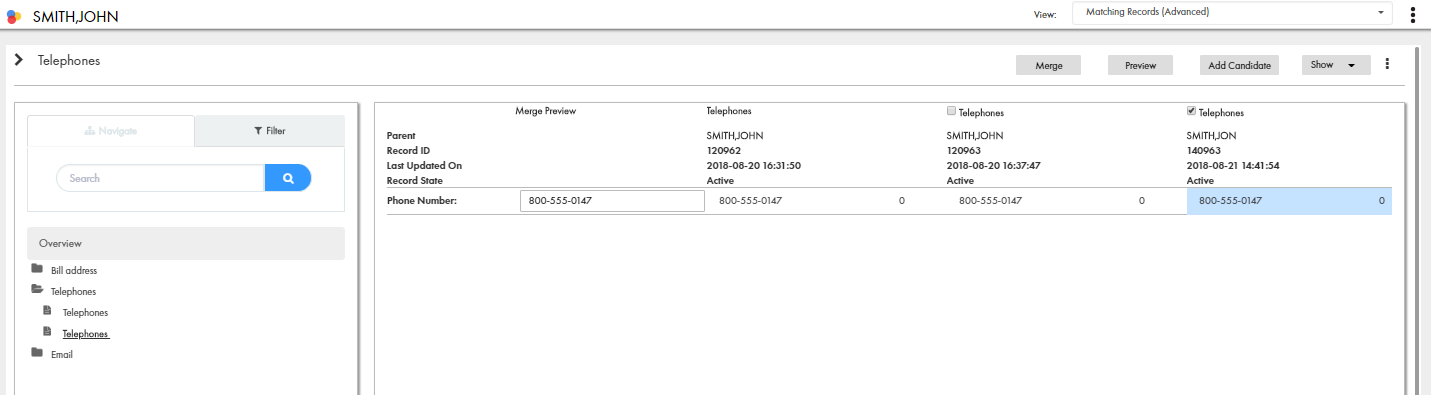The image size is (1431, 395).
Task: Open the Show dropdown button
Action: (x=1335, y=65)
